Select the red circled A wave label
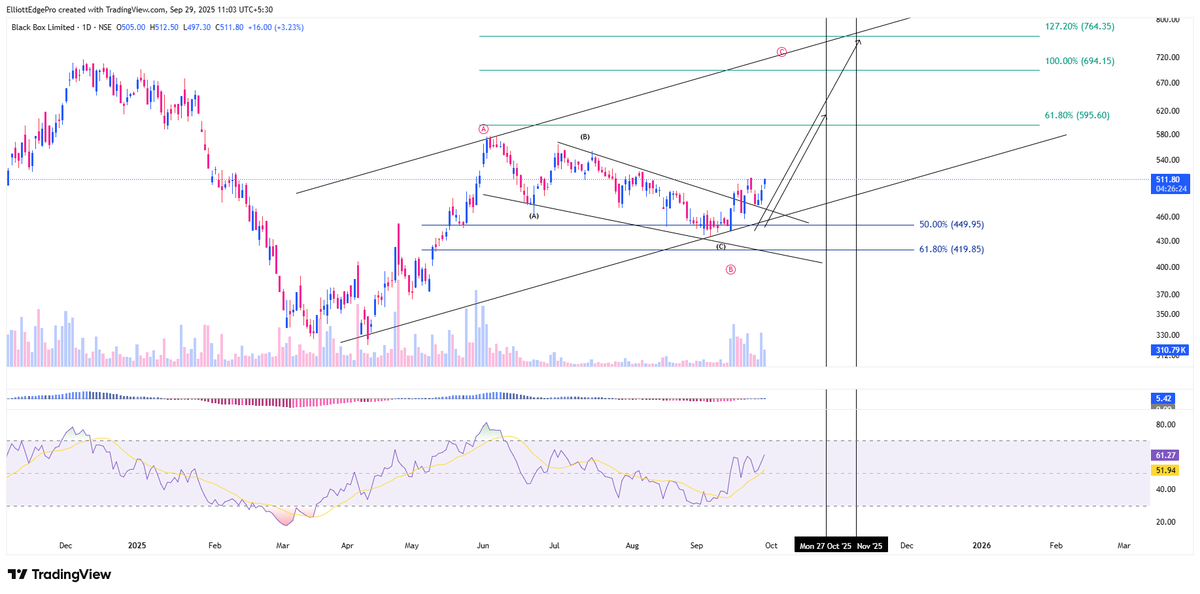1200x594 pixels. (x=483, y=129)
